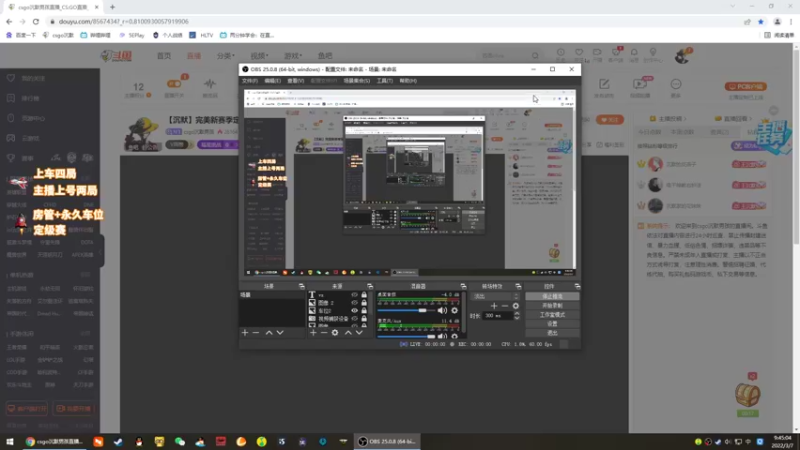Screen dimensions: 800x450
Task: Expand the 游戏 dropdown in Douyu nav
Action: (293, 56)
